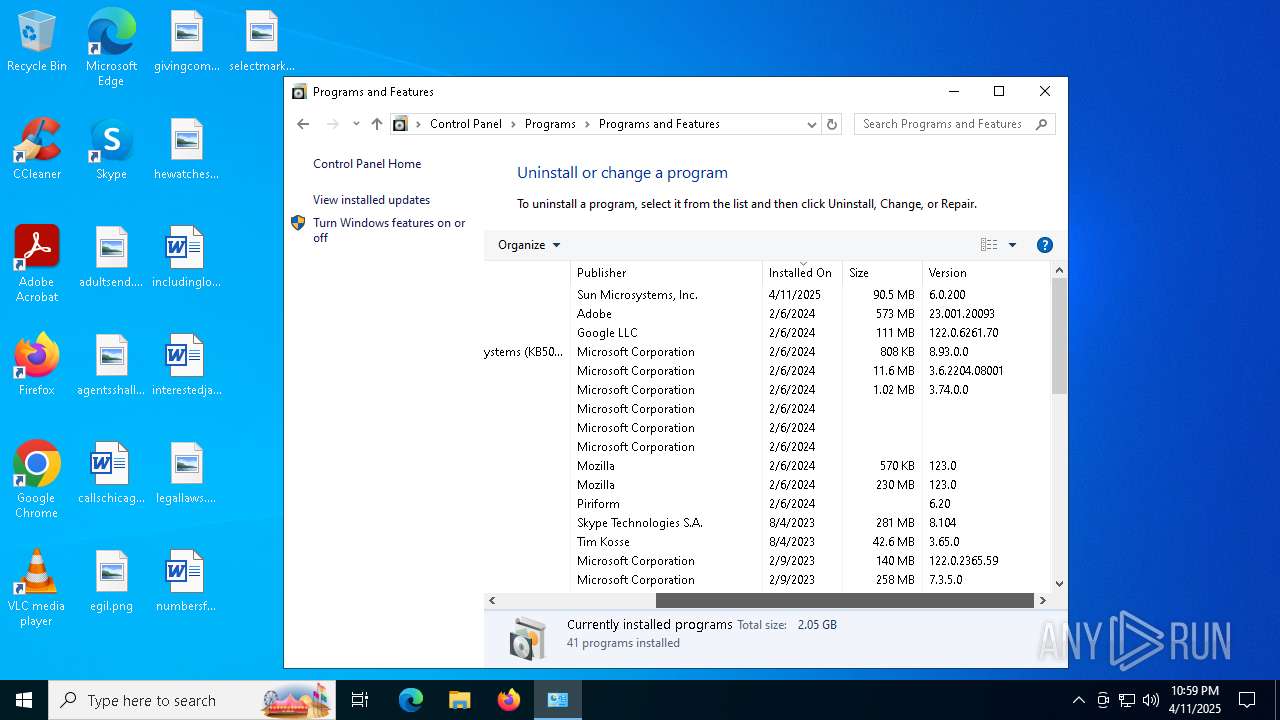Go back in Control Panel navigation
The height and width of the screenshot is (720, 1280).
(x=303, y=124)
